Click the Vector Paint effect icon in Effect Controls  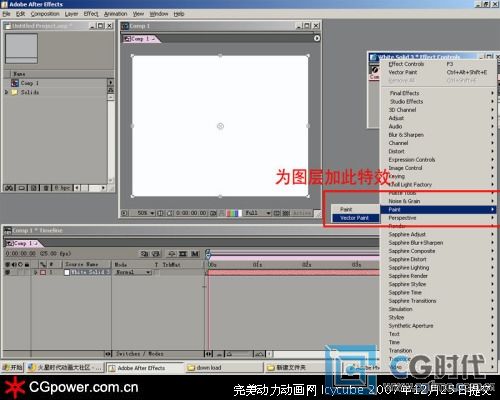point(374,69)
